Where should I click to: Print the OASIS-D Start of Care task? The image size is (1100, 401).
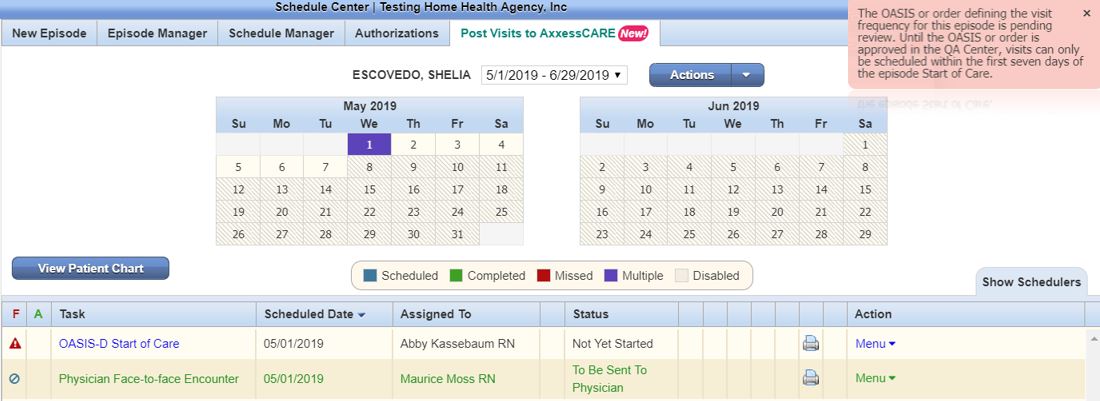[810, 343]
